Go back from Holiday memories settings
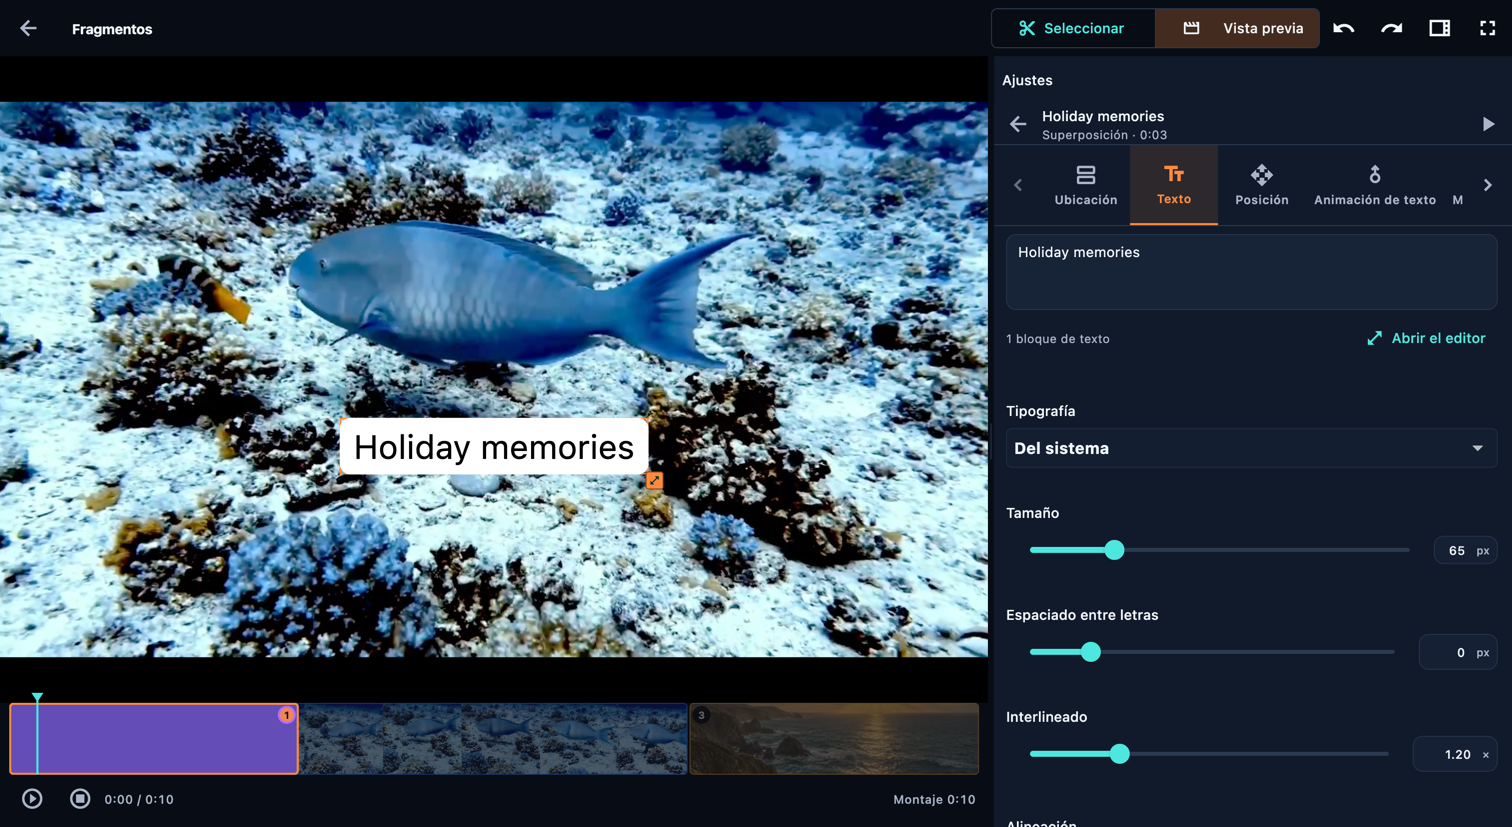 pyautogui.click(x=1018, y=125)
